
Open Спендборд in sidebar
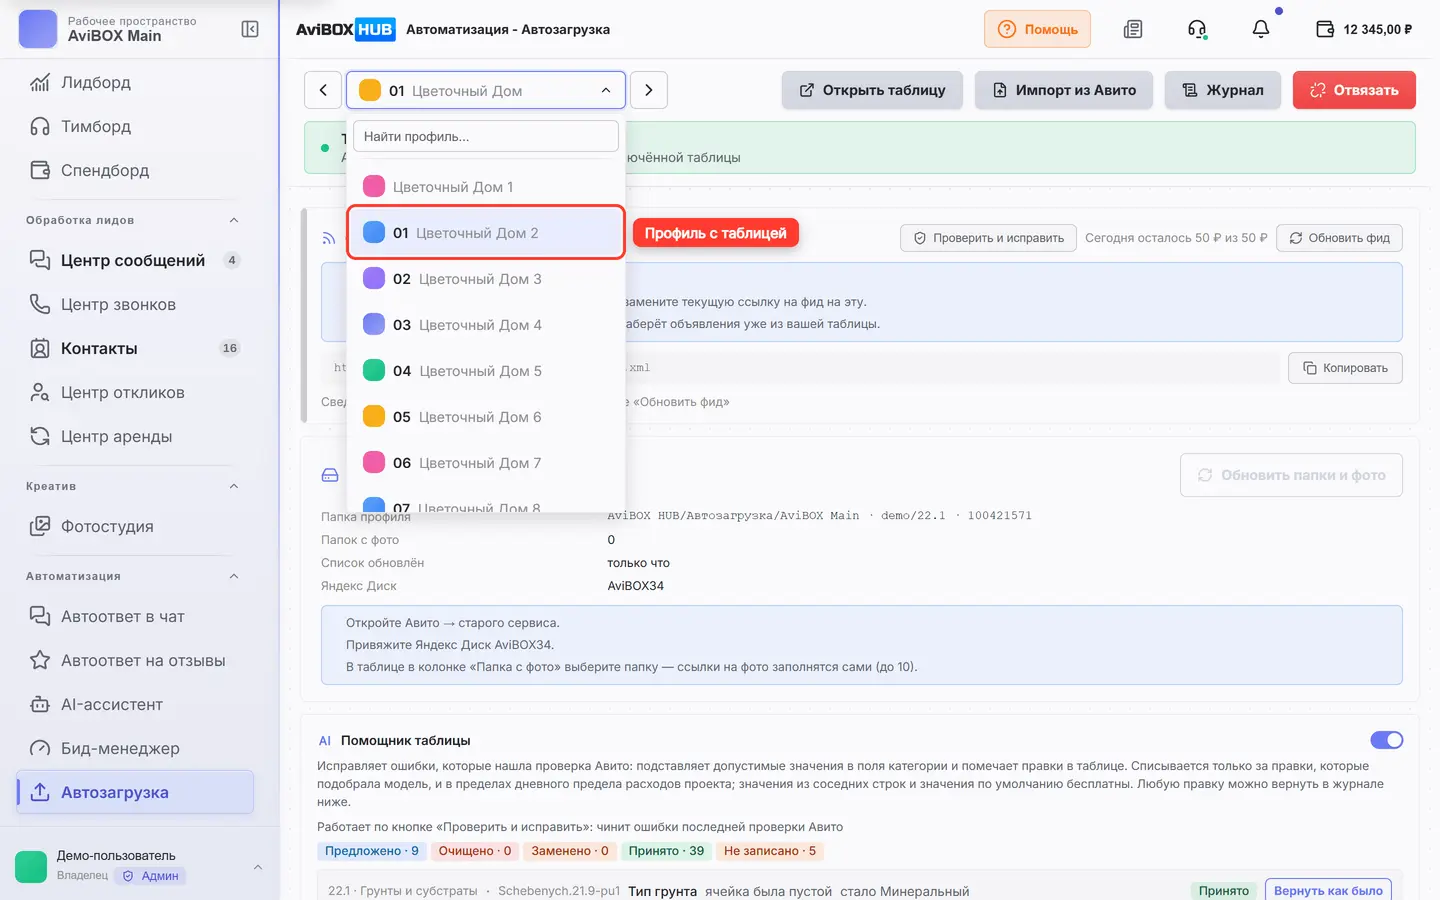click(x=135, y=170)
